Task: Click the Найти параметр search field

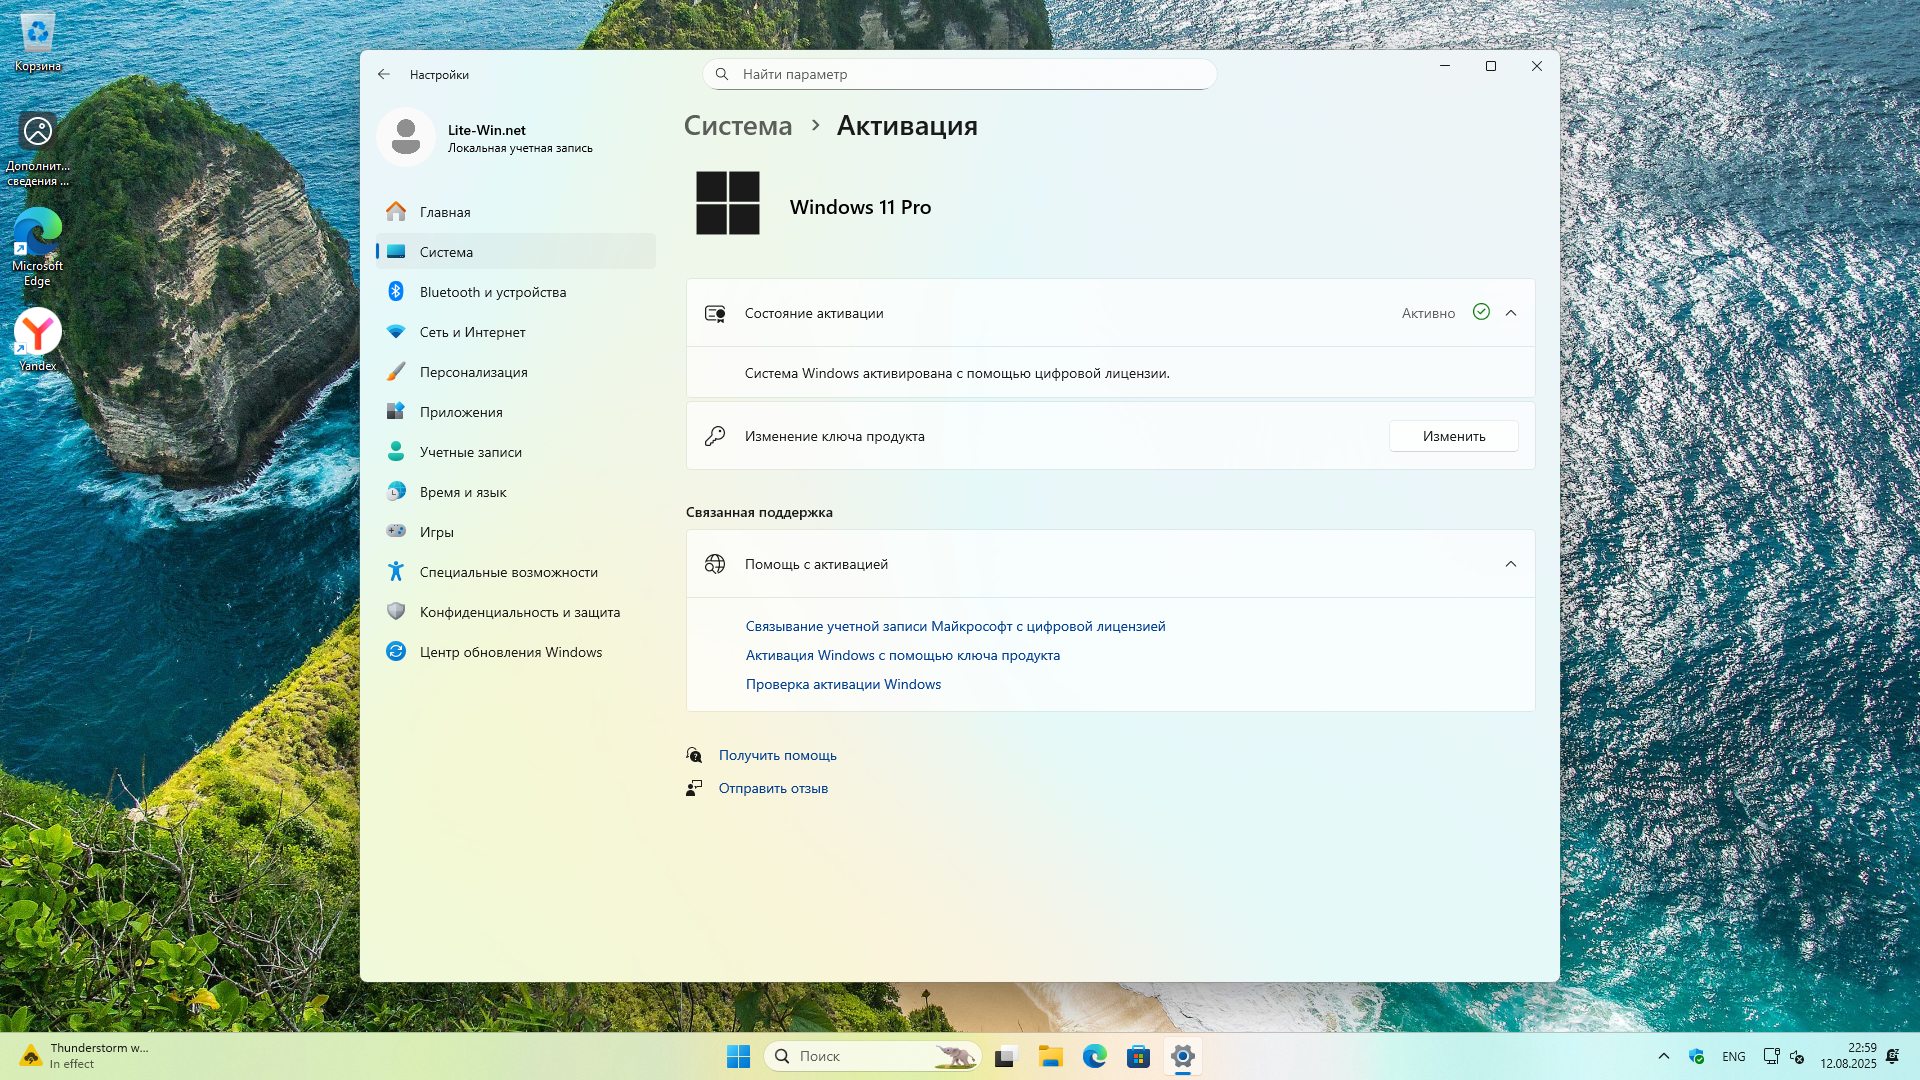Action: coord(960,74)
